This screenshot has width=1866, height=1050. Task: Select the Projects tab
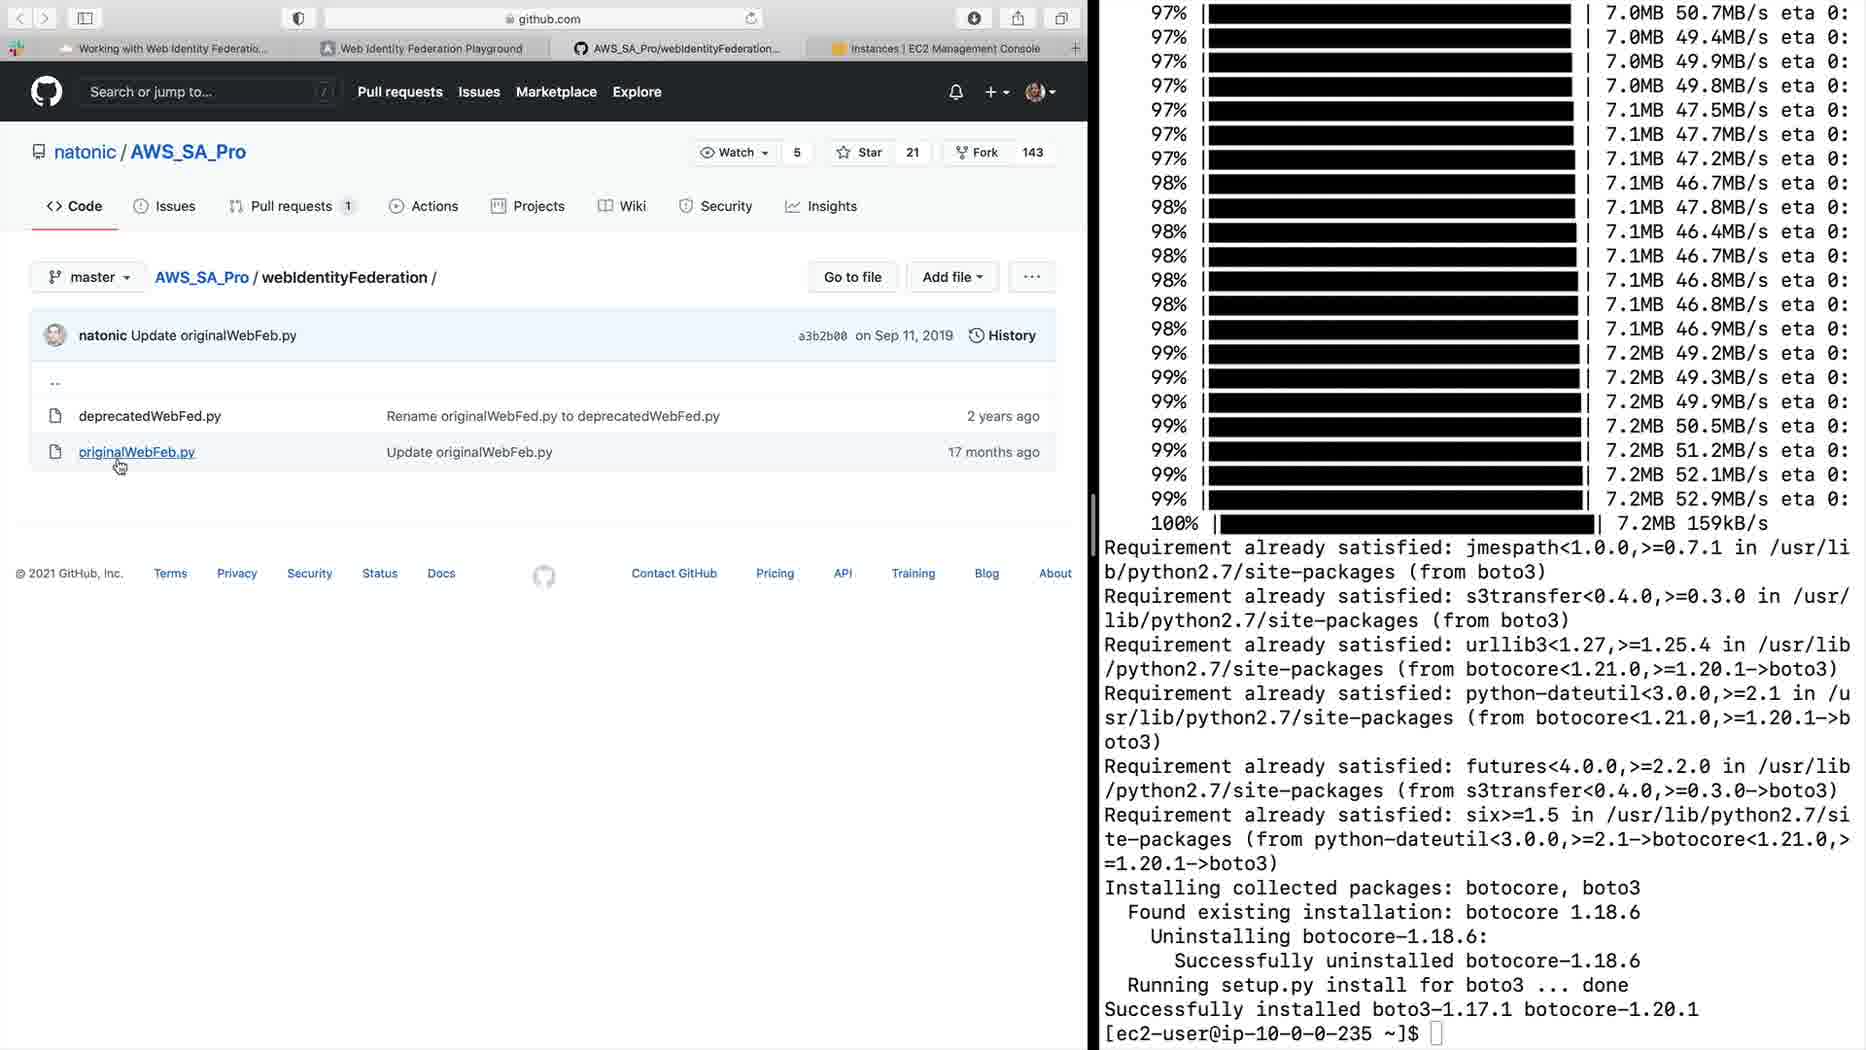[527, 206]
